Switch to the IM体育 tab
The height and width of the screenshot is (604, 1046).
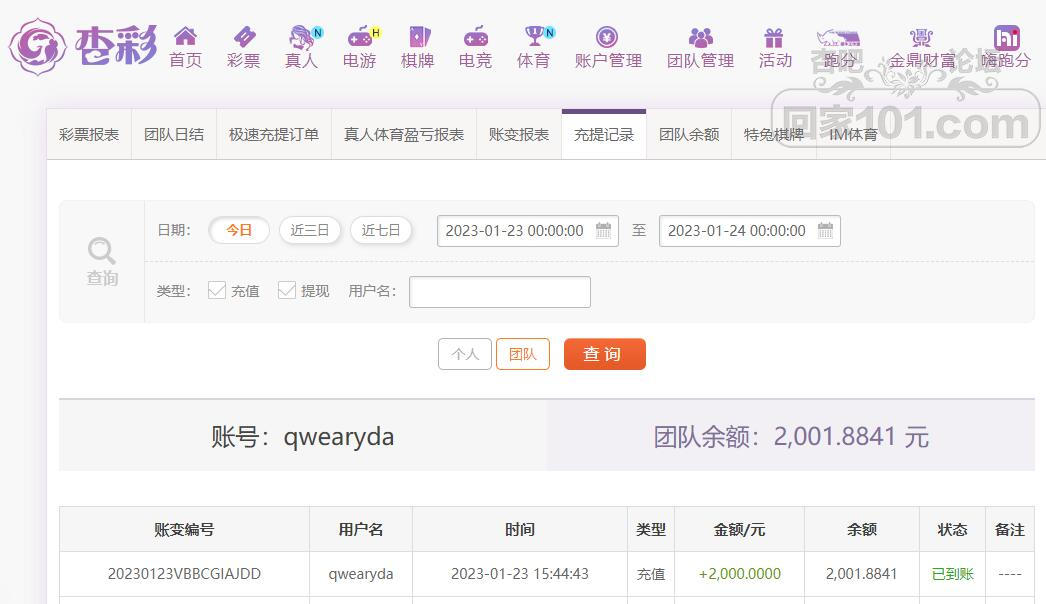[x=853, y=135]
